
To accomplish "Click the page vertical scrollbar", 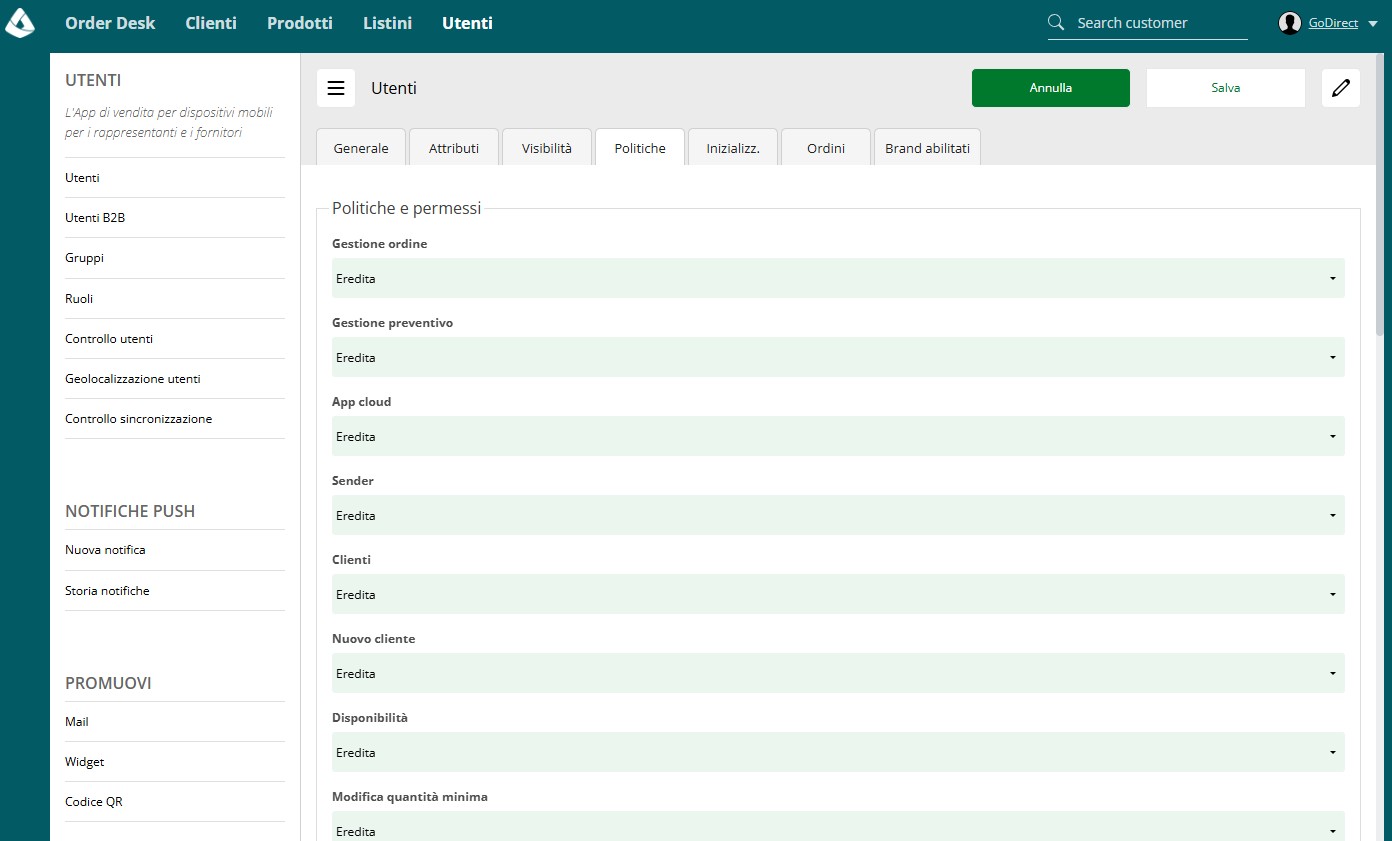I will [1380, 195].
